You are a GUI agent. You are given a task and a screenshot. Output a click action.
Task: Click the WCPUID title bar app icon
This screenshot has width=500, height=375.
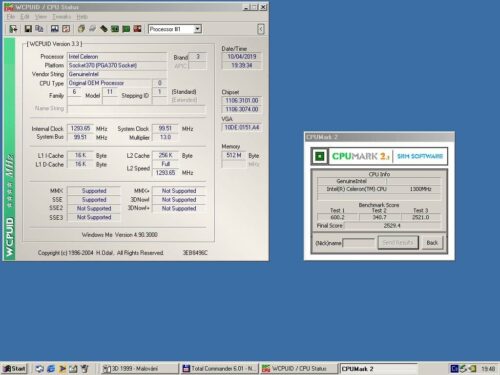(8, 7)
